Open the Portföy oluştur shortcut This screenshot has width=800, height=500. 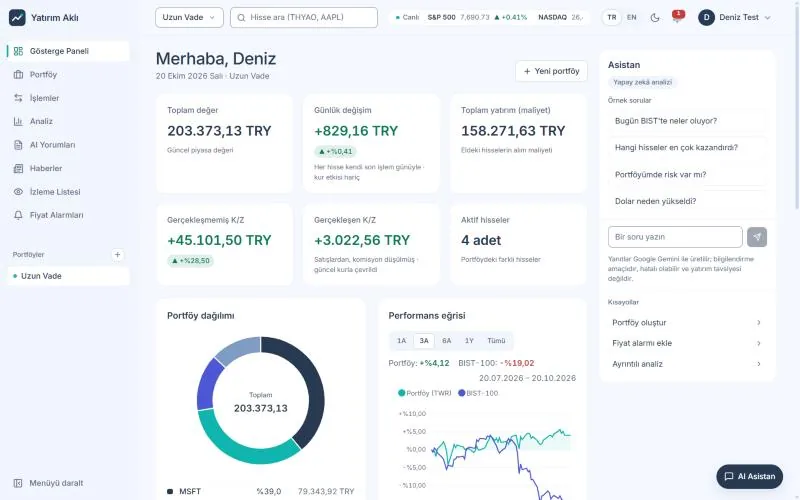687,322
